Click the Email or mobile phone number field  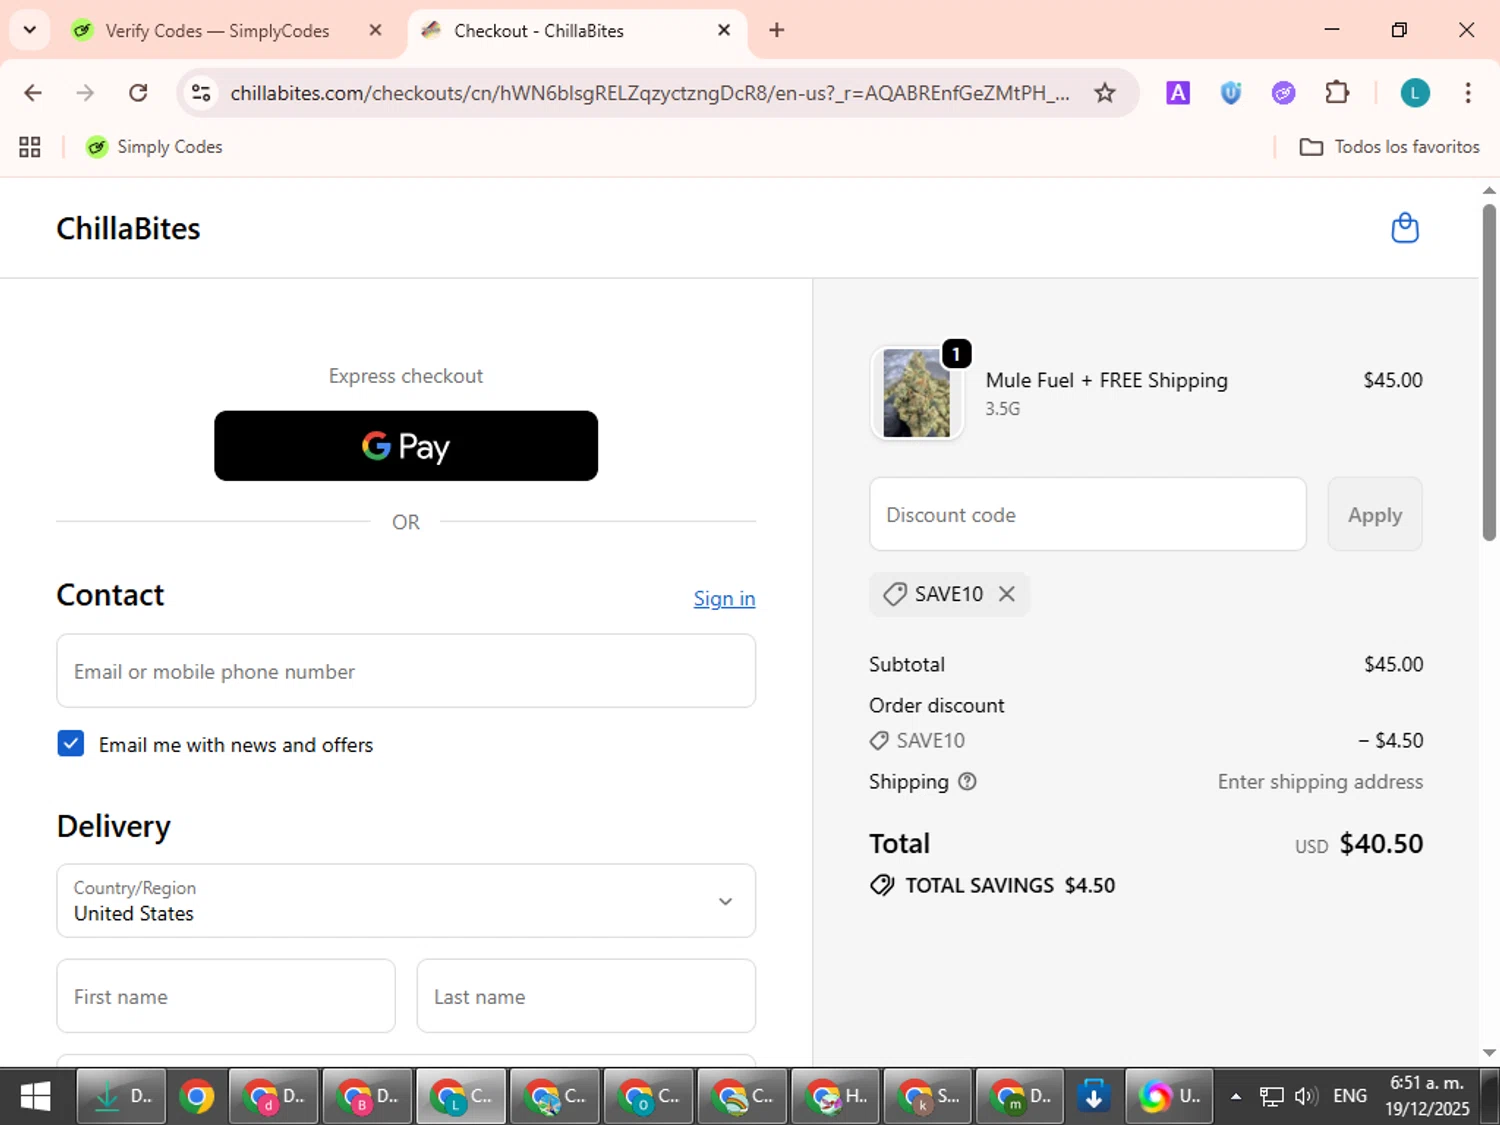[406, 671]
